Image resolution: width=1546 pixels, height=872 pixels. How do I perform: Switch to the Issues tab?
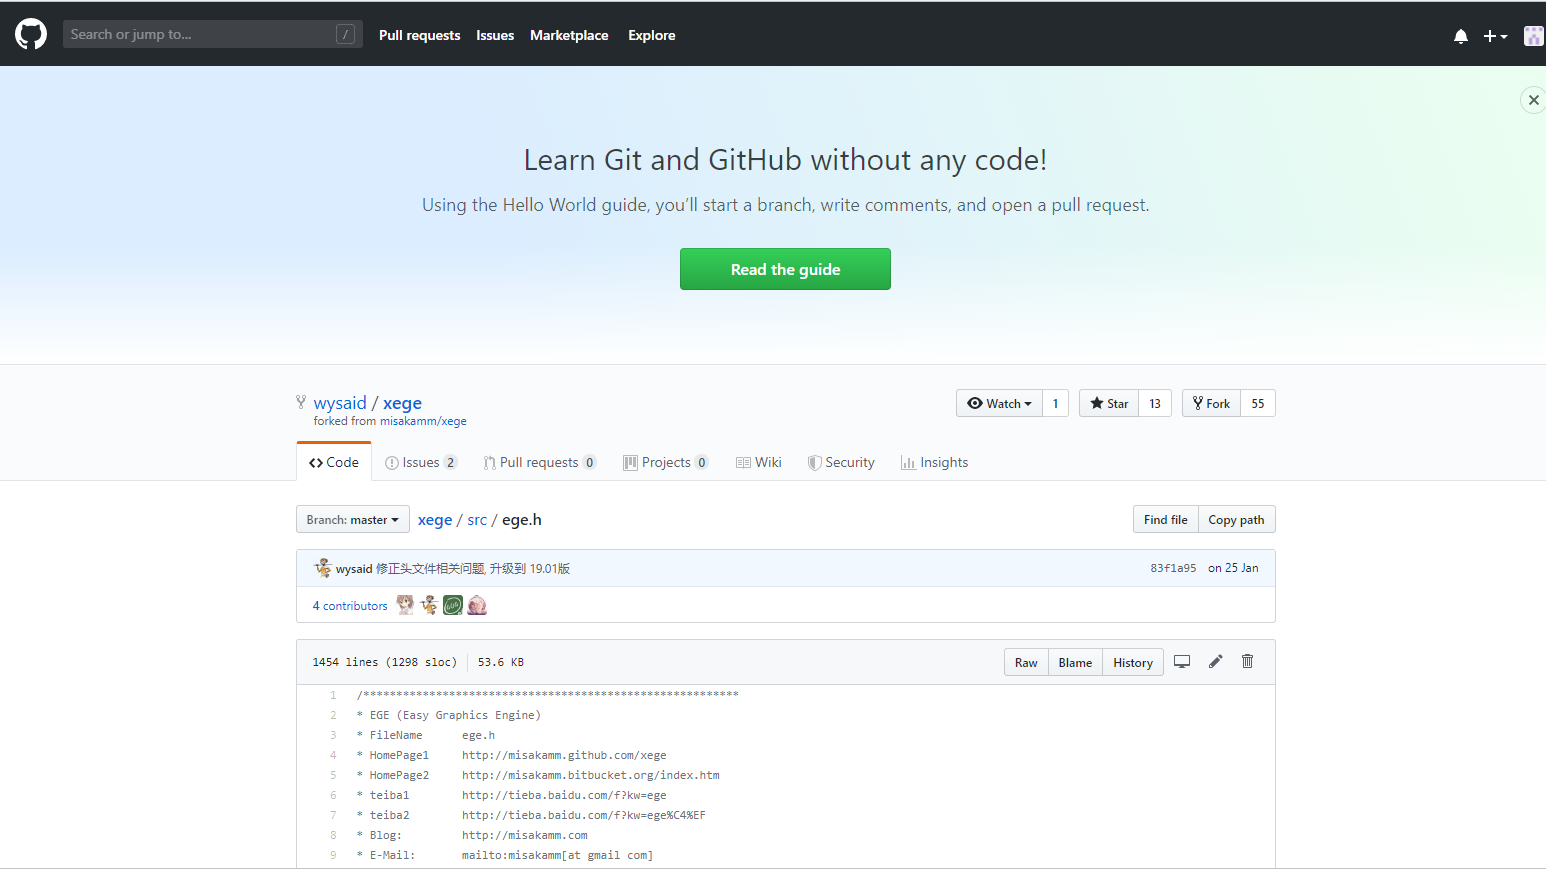[x=421, y=462]
